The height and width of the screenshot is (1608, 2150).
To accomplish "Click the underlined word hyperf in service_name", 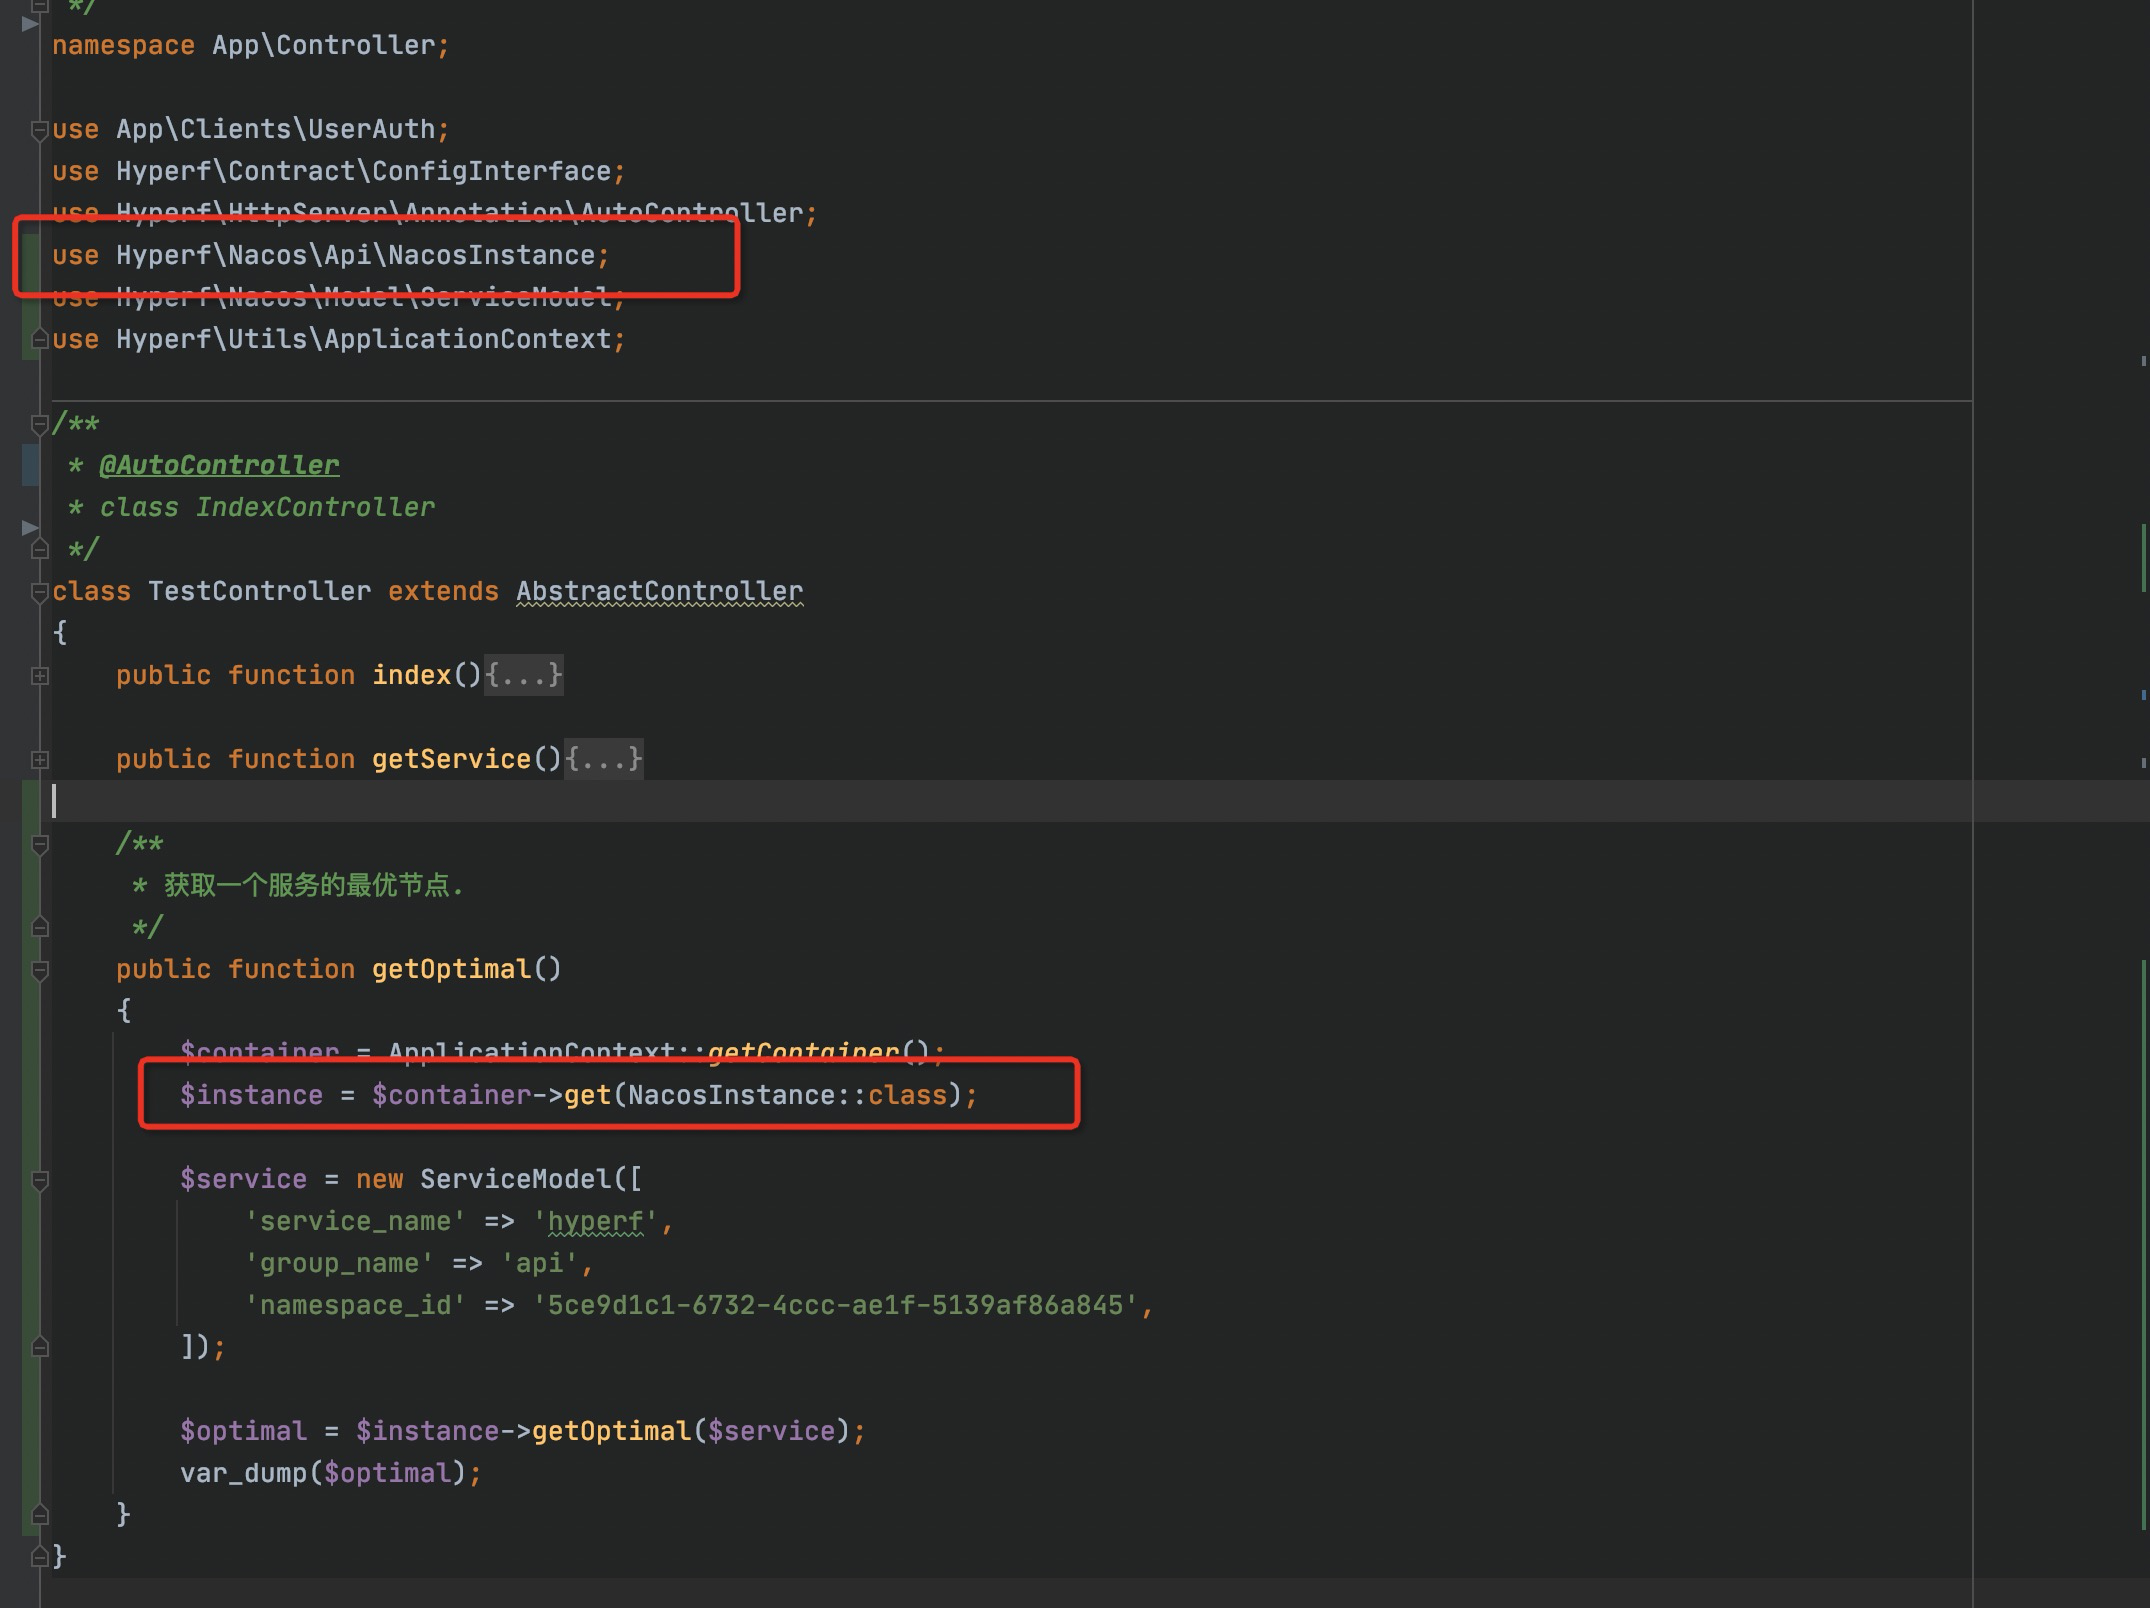I will pyautogui.click(x=597, y=1220).
